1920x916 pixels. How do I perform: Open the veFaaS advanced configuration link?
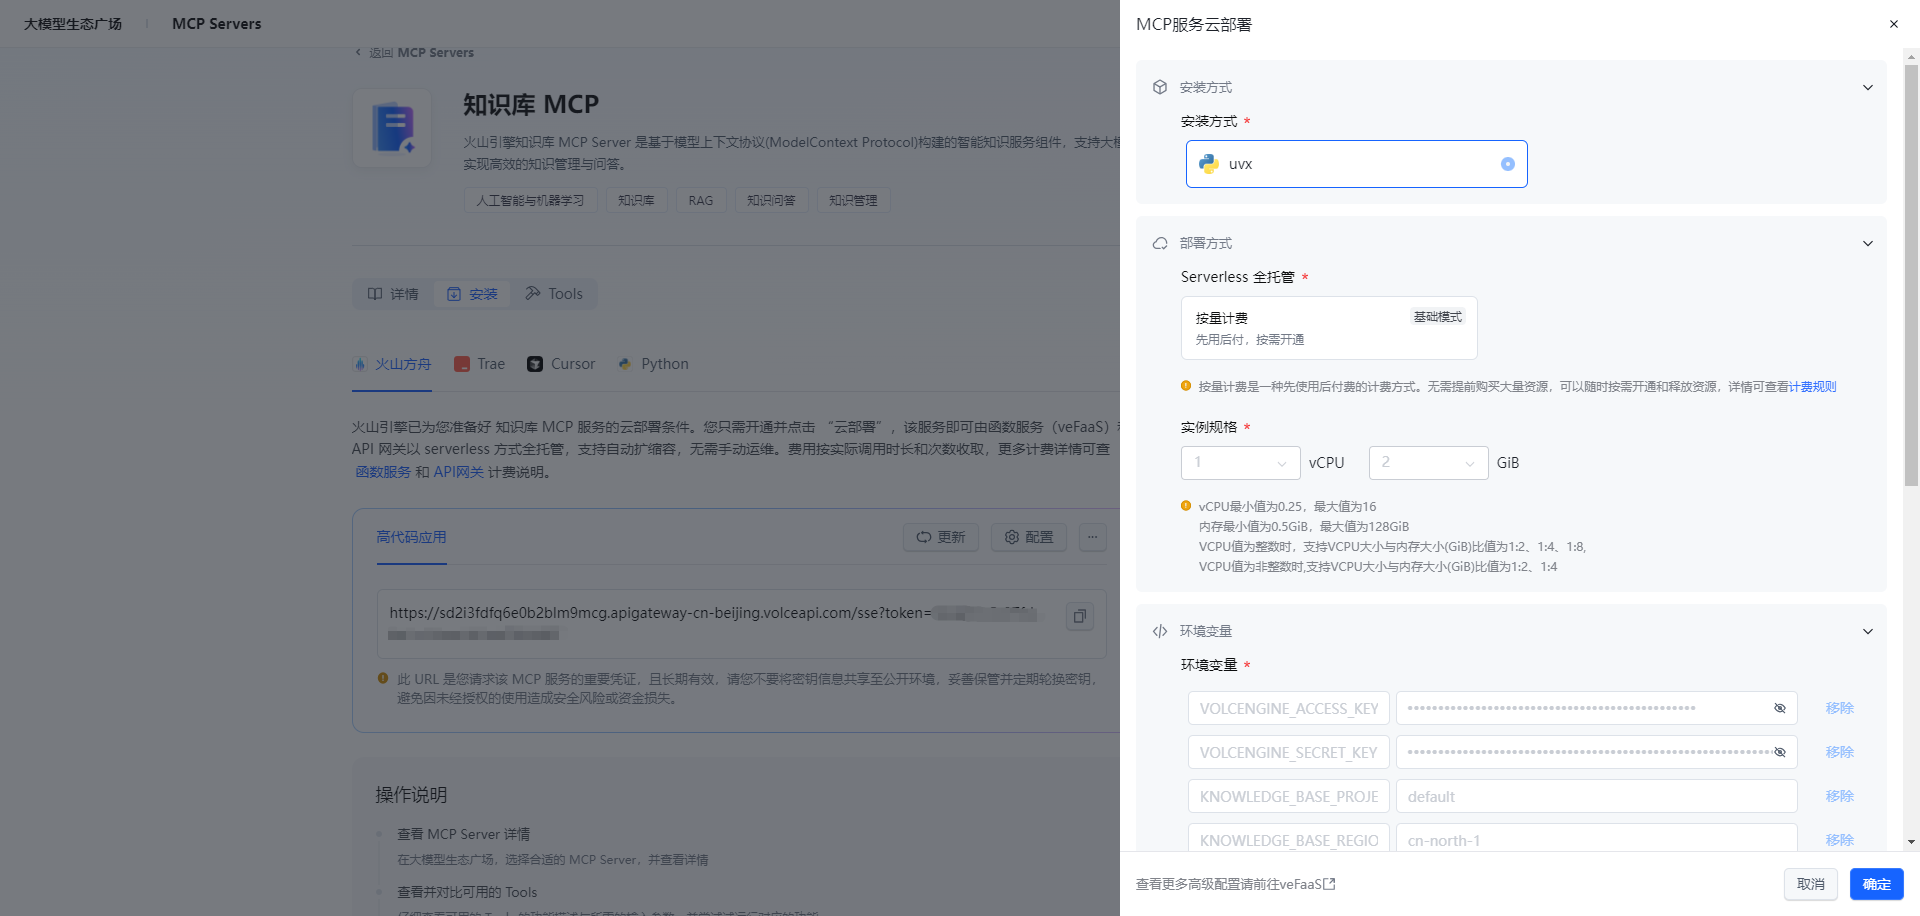(1236, 884)
